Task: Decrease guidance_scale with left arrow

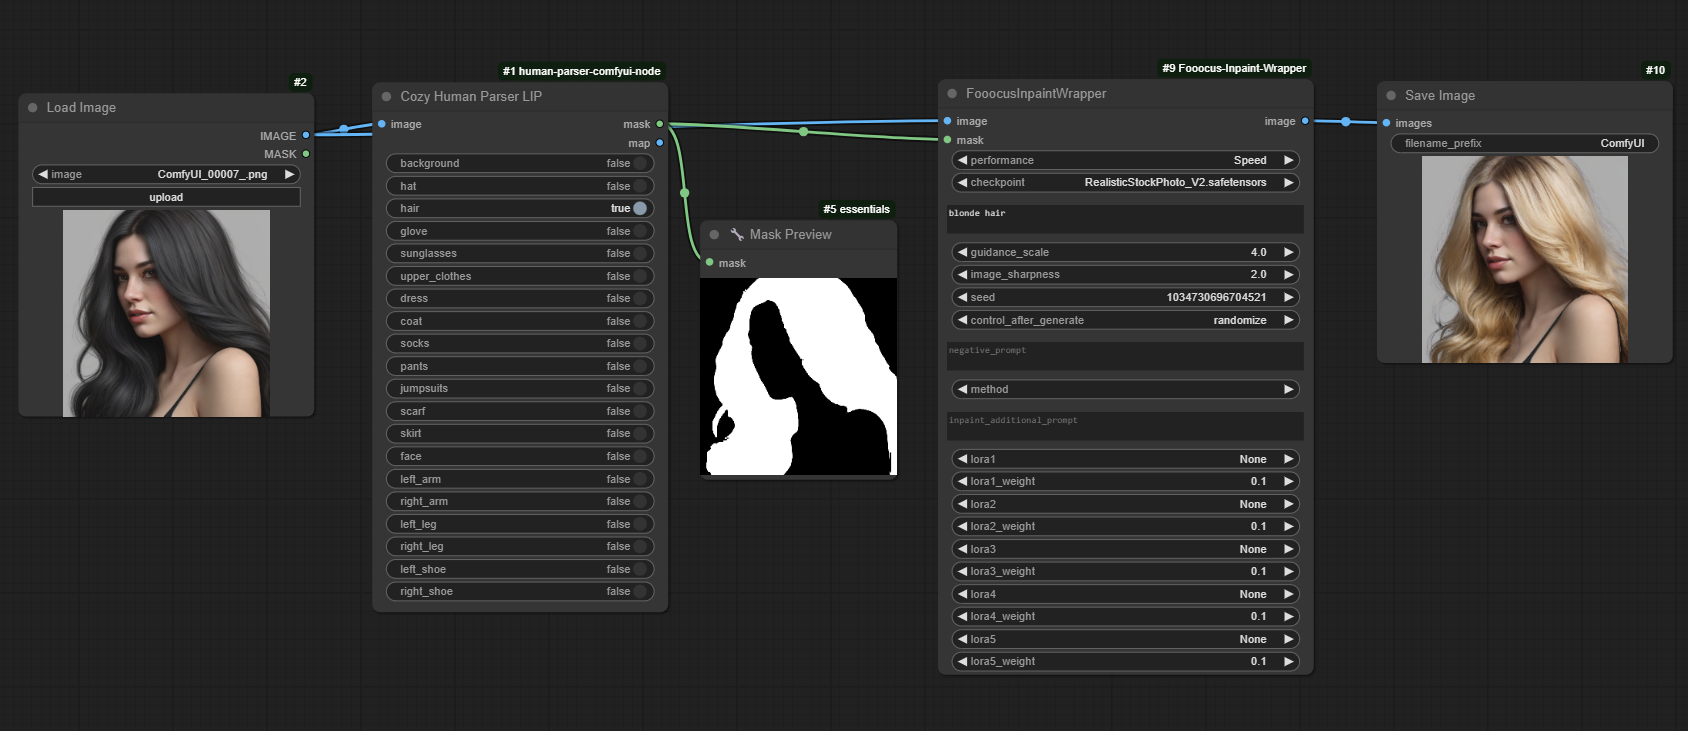Action: point(962,252)
